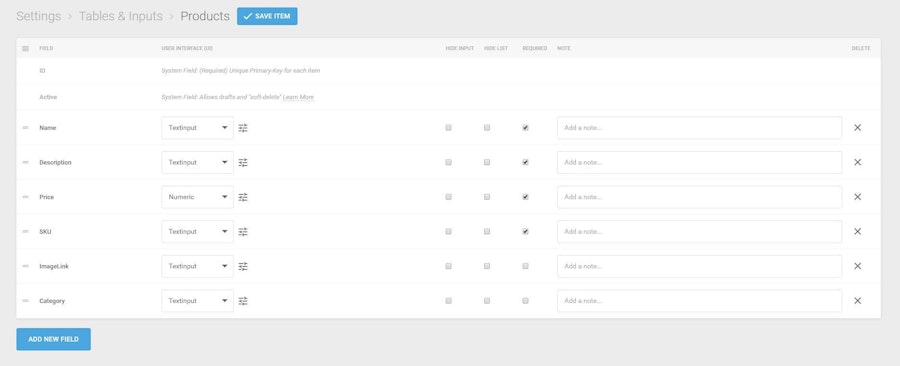Screen dimensions: 900x366
Task: Toggle Hide Input for the Name field
Action: pos(448,128)
